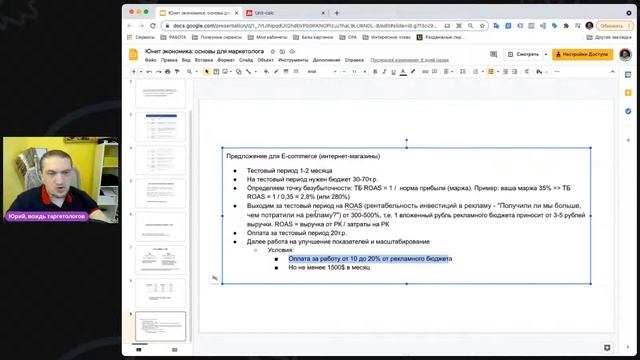This screenshot has height=360, width=640.
Task: Click the More options ellipsis in toolbar
Action: point(557,72)
